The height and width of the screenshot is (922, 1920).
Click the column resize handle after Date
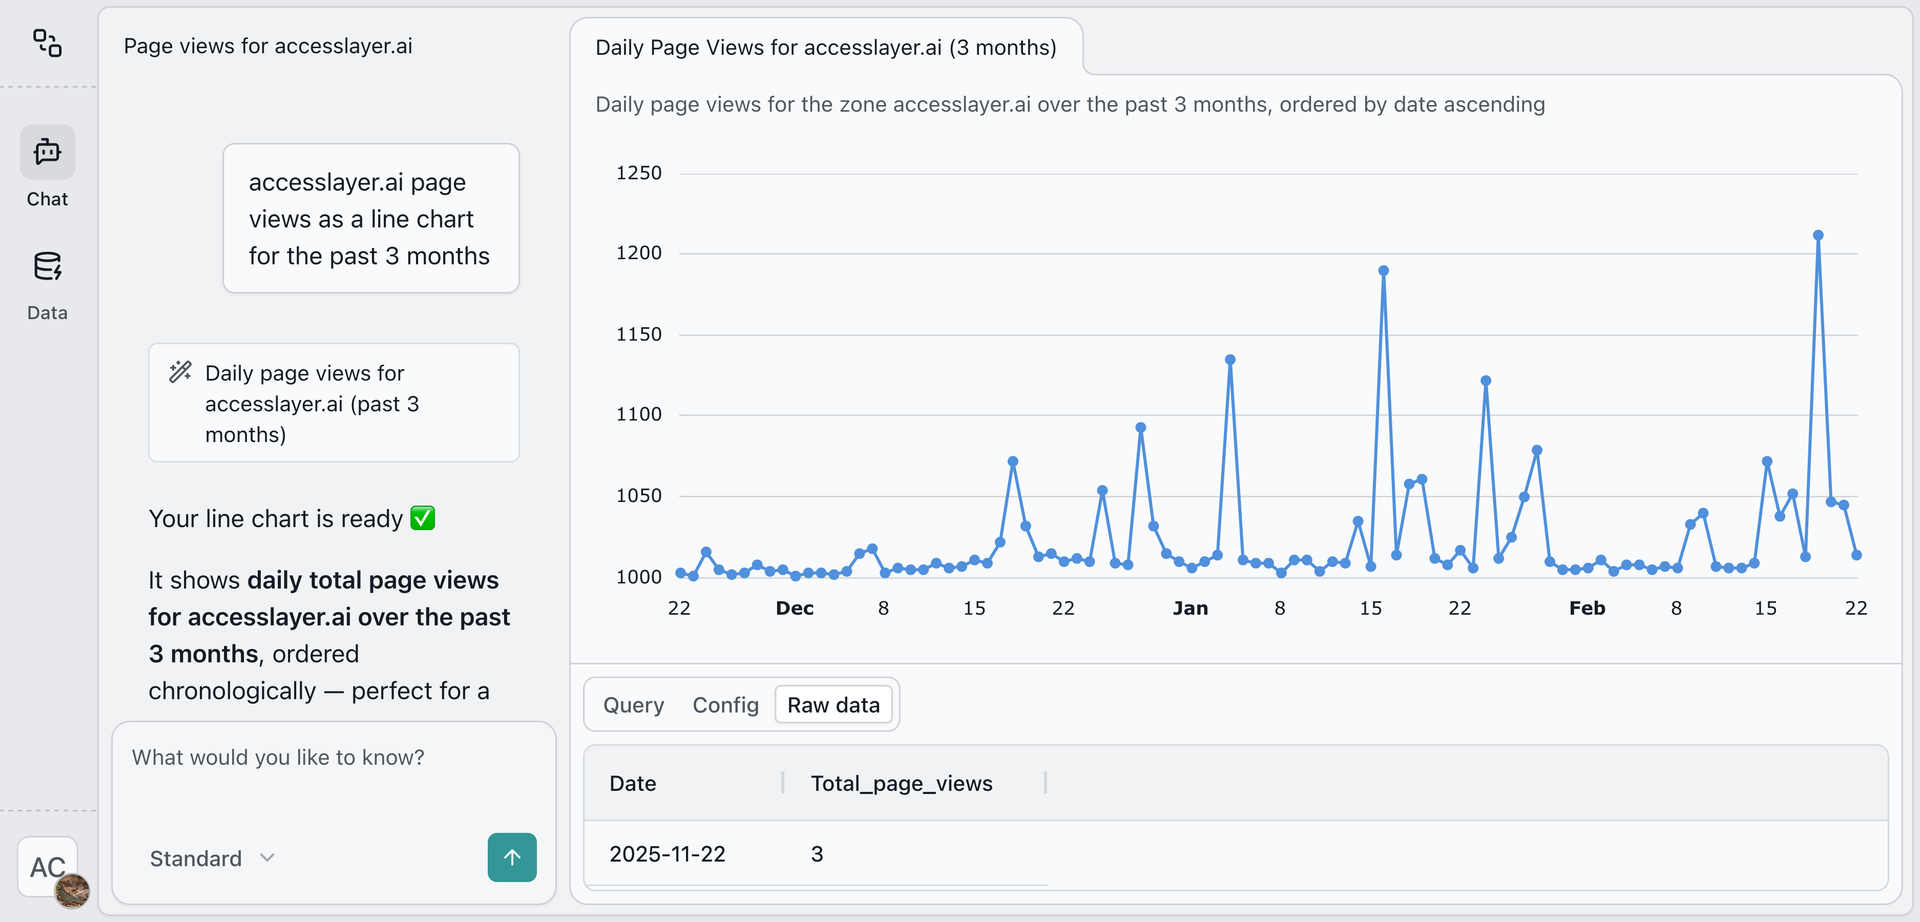pyautogui.click(x=783, y=783)
